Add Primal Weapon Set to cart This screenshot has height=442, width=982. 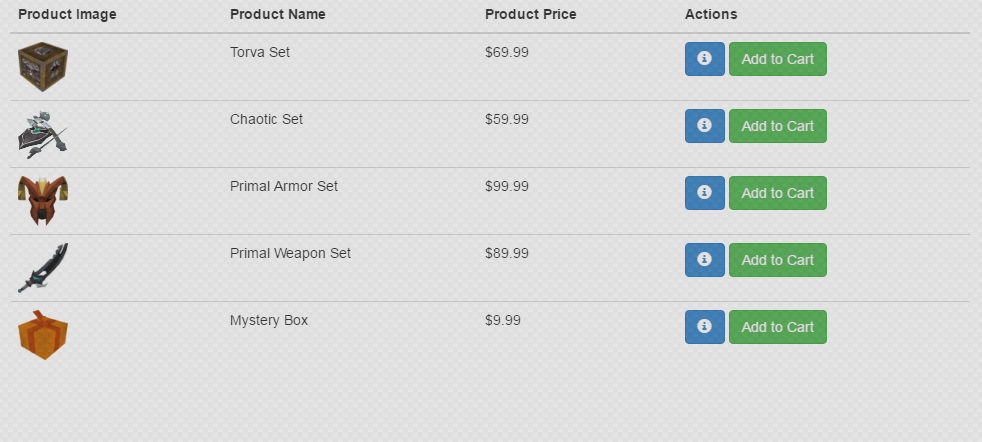coord(777,260)
